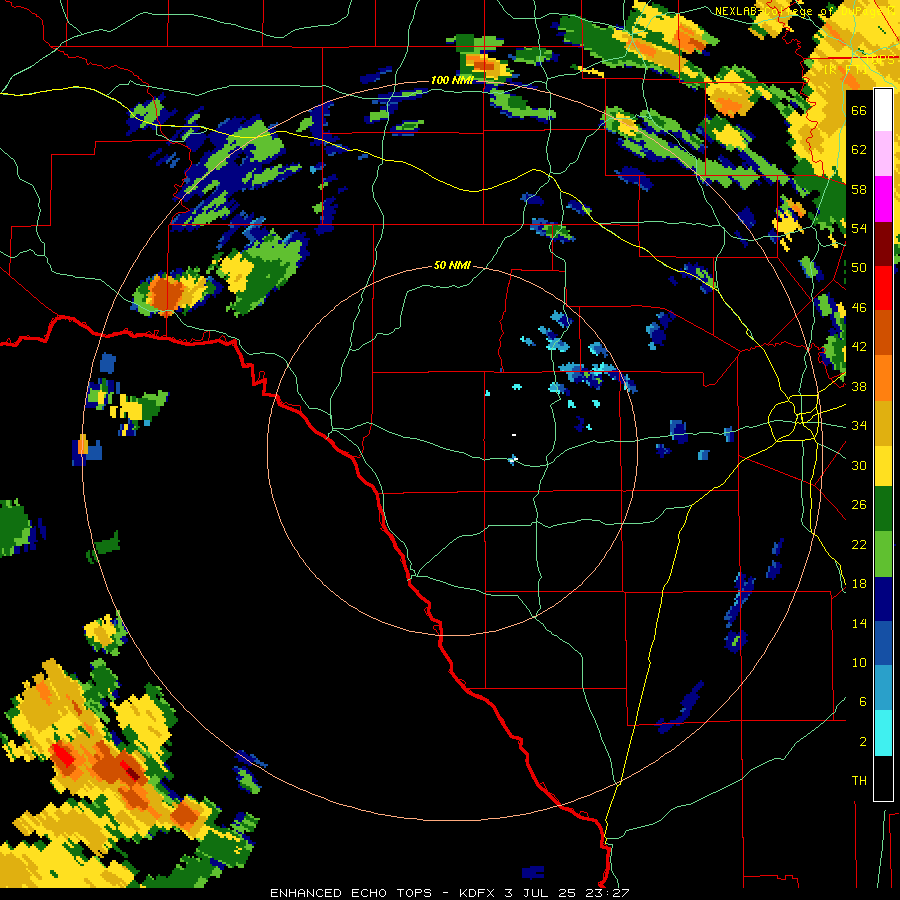
Task: Click the "23:27" timestamp
Action: click(x=607, y=893)
